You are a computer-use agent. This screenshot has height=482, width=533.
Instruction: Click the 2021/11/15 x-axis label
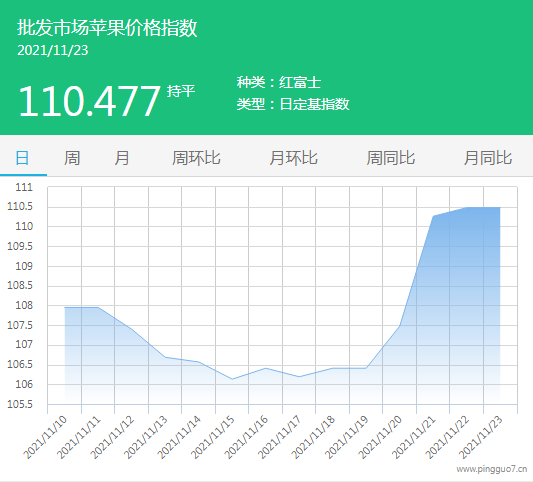tap(213, 437)
